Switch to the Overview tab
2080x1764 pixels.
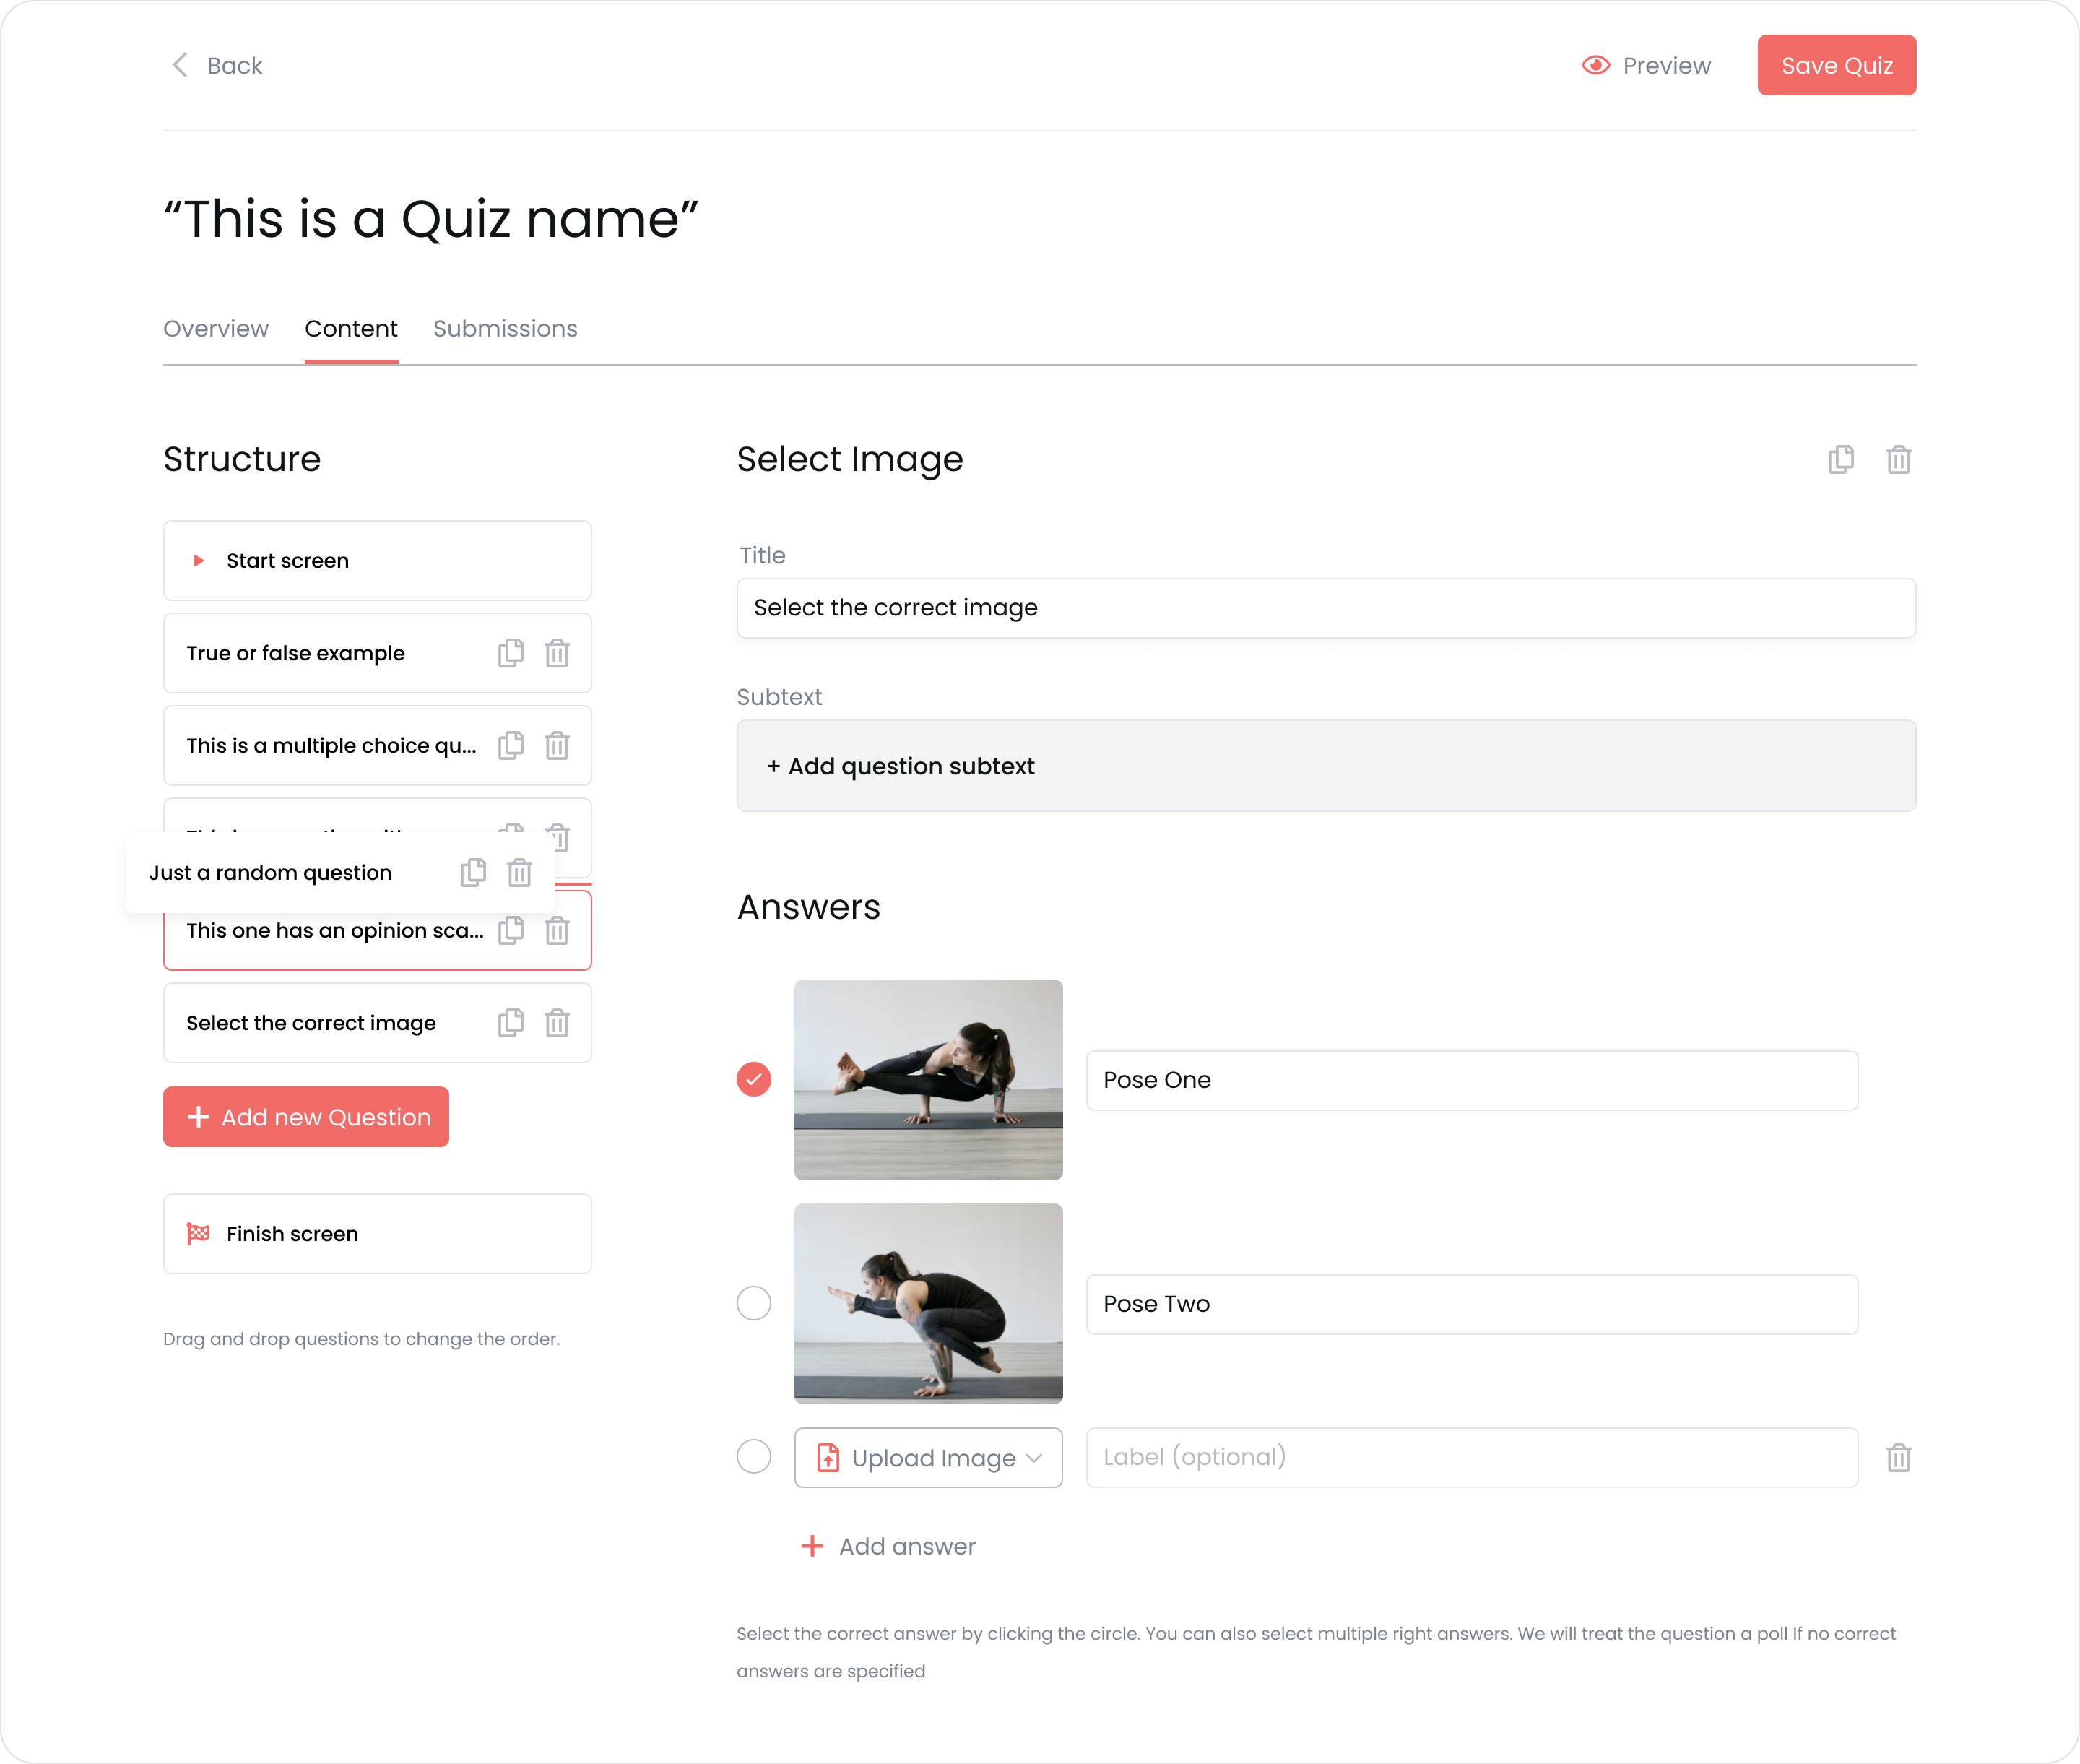coord(216,329)
